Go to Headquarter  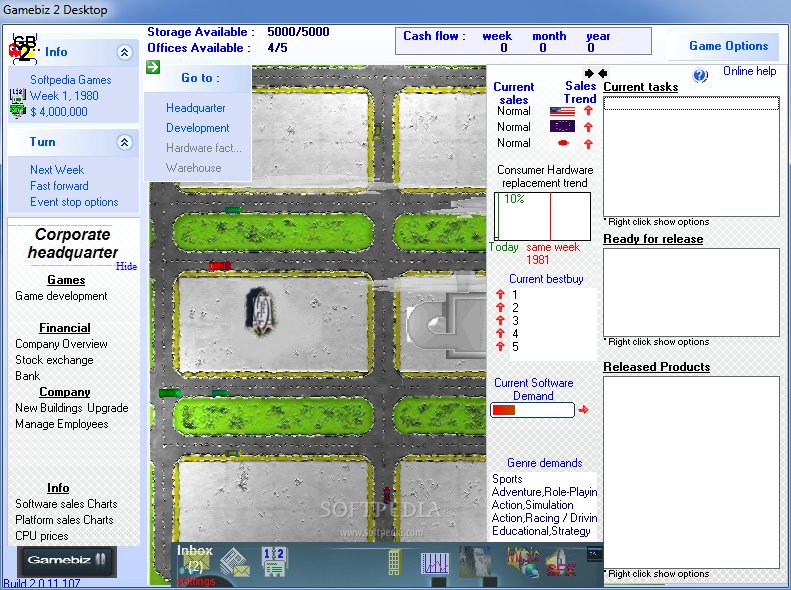click(x=196, y=108)
